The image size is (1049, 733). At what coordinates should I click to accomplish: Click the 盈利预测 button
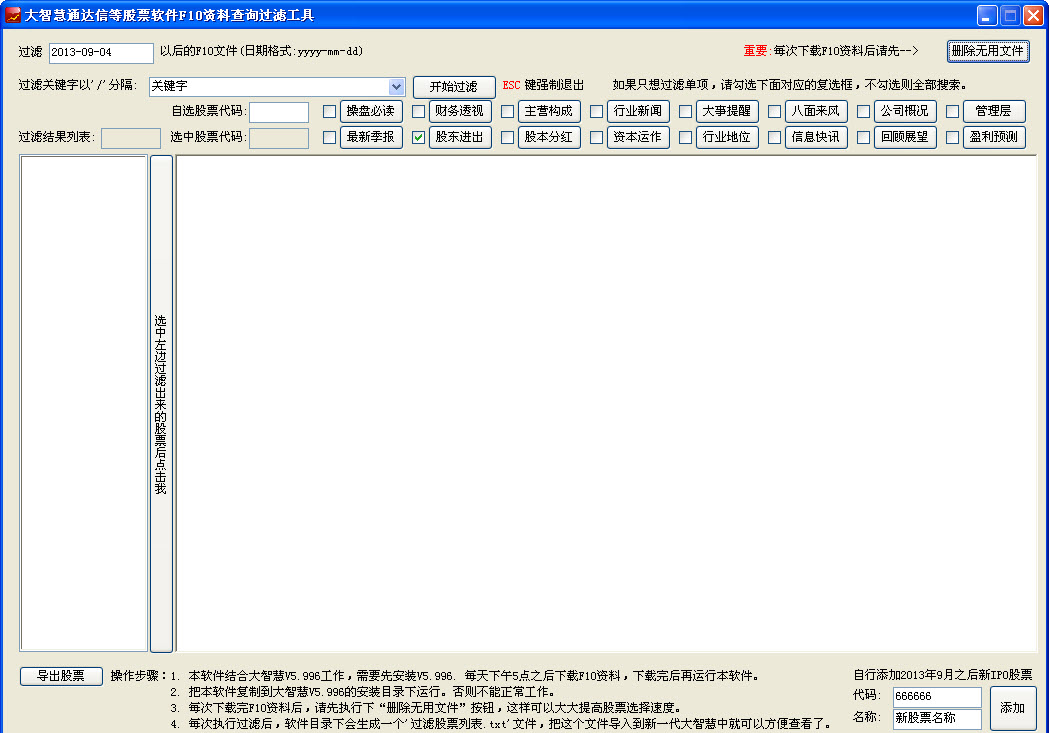pos(993,137)
